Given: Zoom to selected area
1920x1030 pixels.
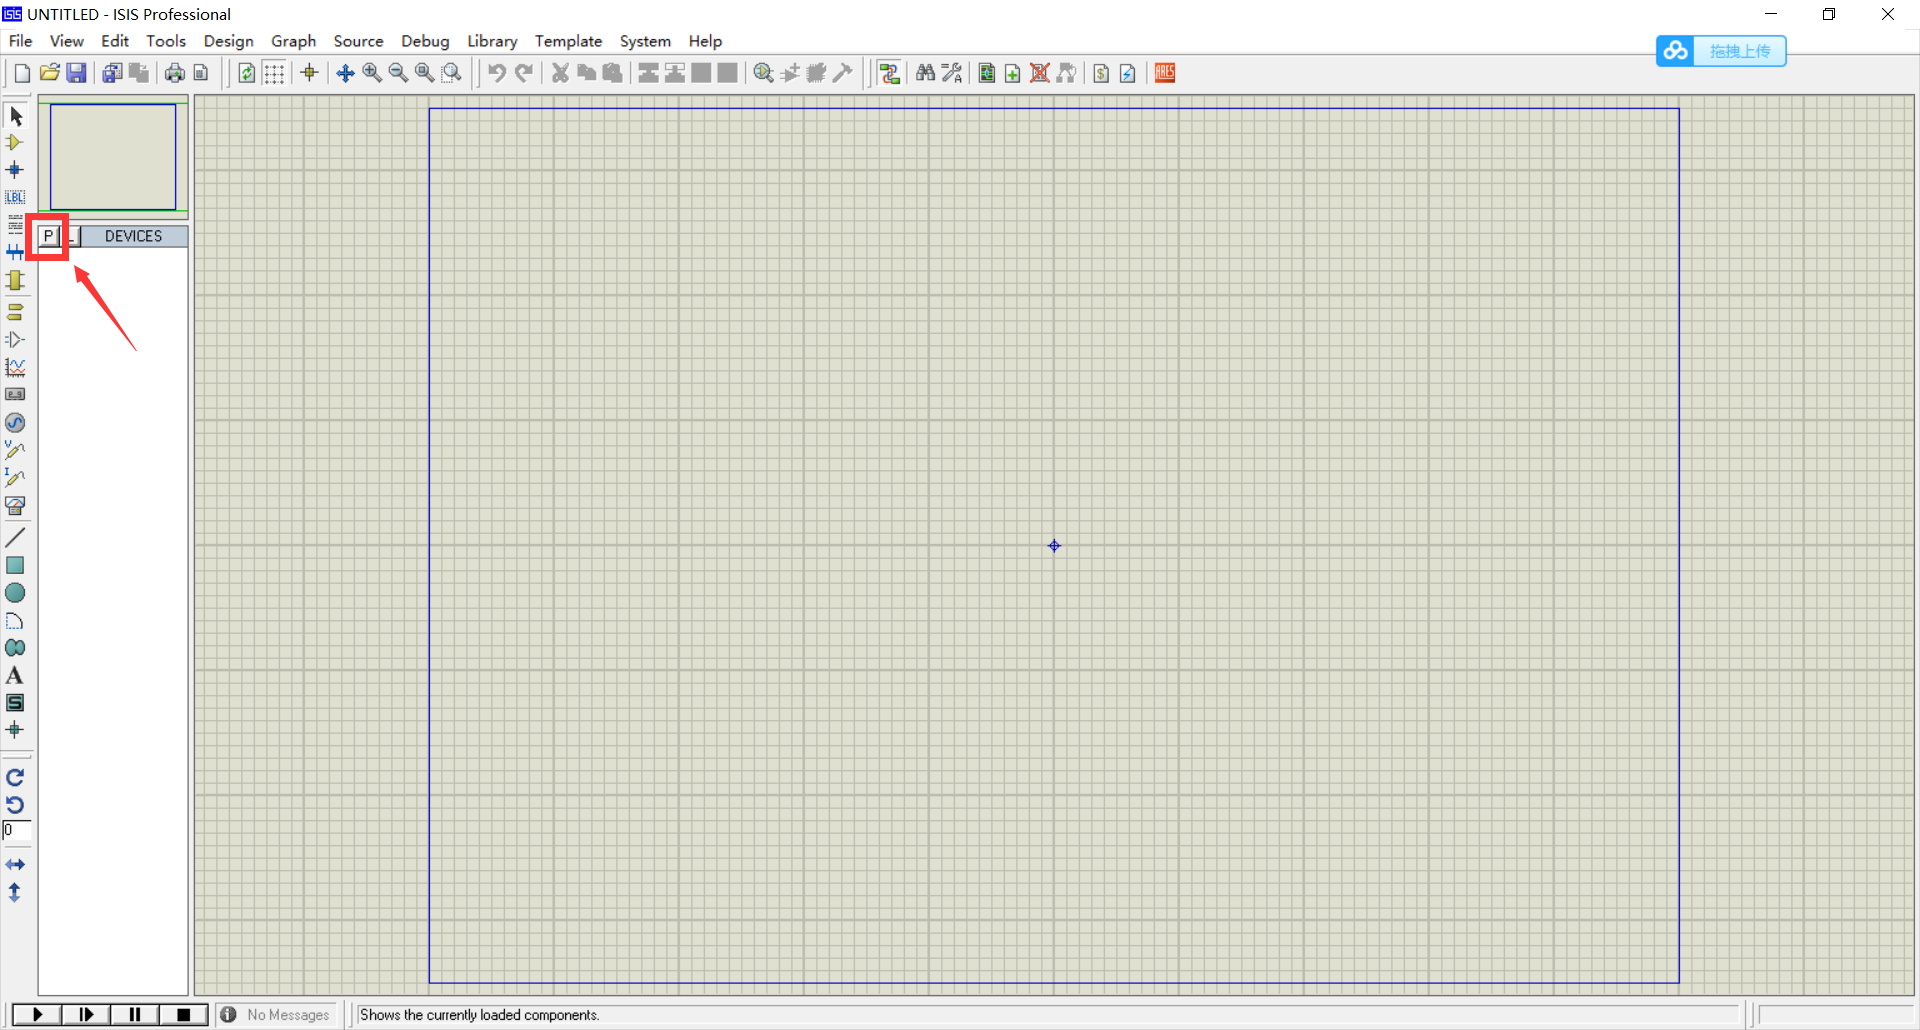Looking at the screenshot, I should (x=452, y=73).
